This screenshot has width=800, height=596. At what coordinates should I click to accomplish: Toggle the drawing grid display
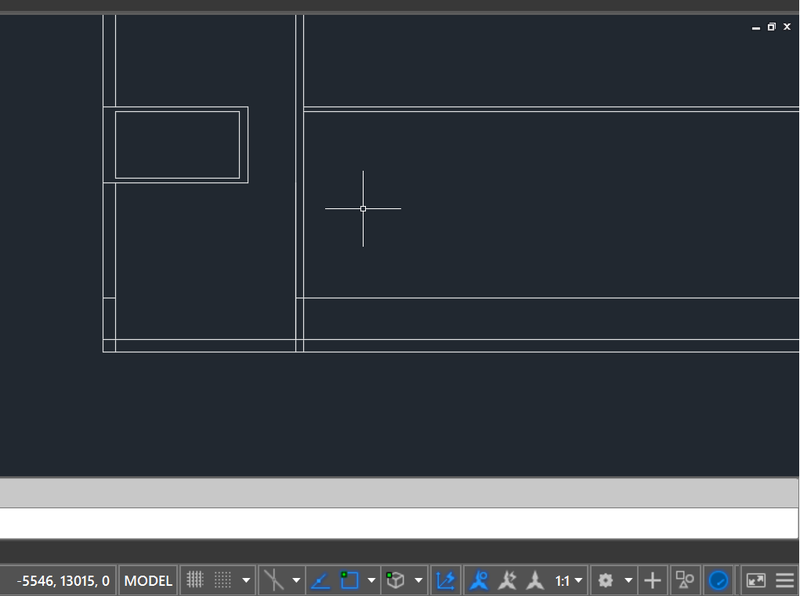coord(196,580)
